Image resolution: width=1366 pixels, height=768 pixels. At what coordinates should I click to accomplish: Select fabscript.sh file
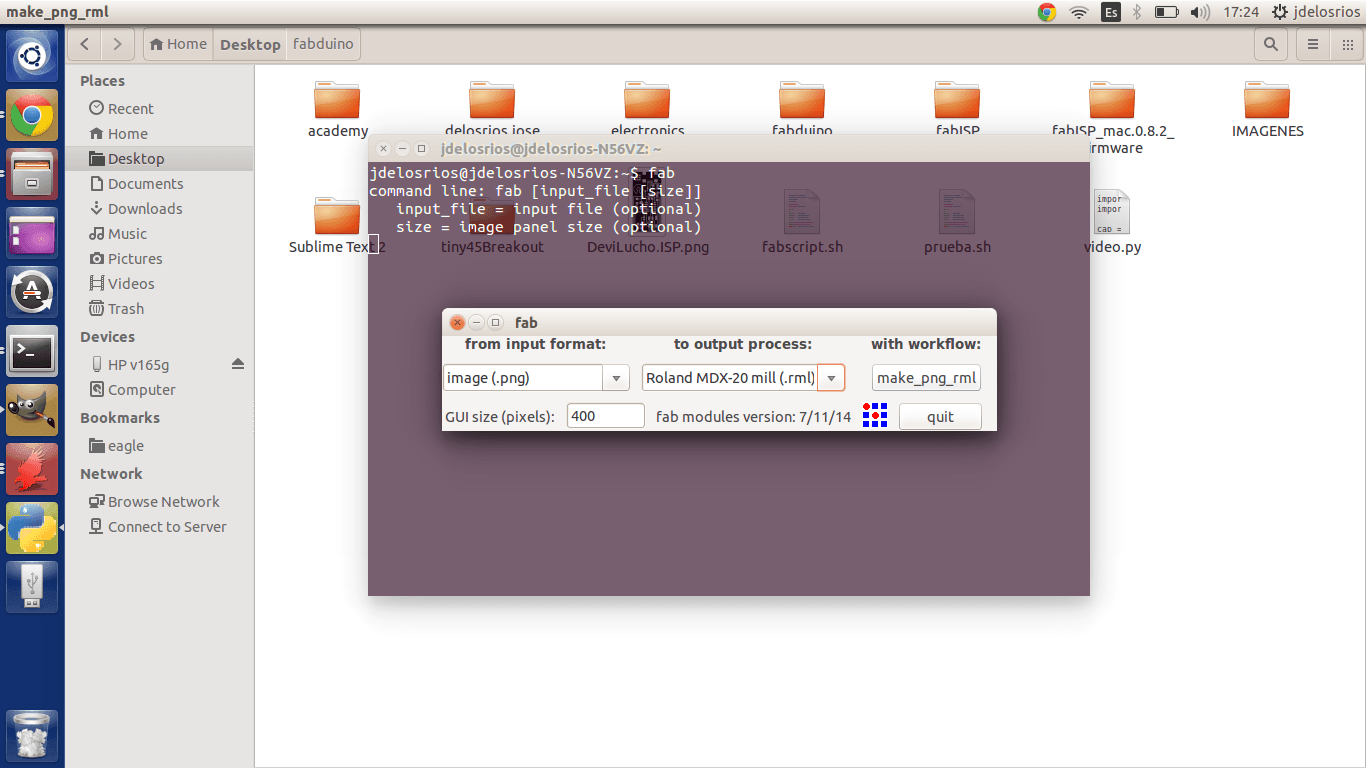(802, 222)
